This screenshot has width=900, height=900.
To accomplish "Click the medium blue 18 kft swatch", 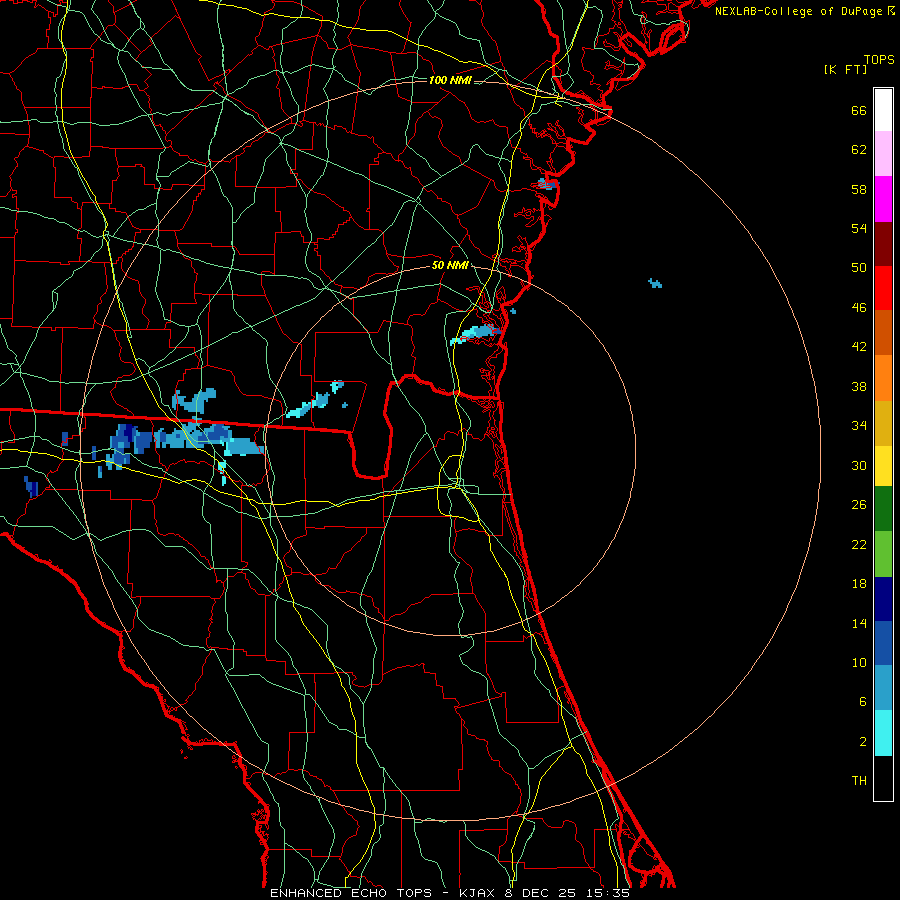I will point(883,643).
